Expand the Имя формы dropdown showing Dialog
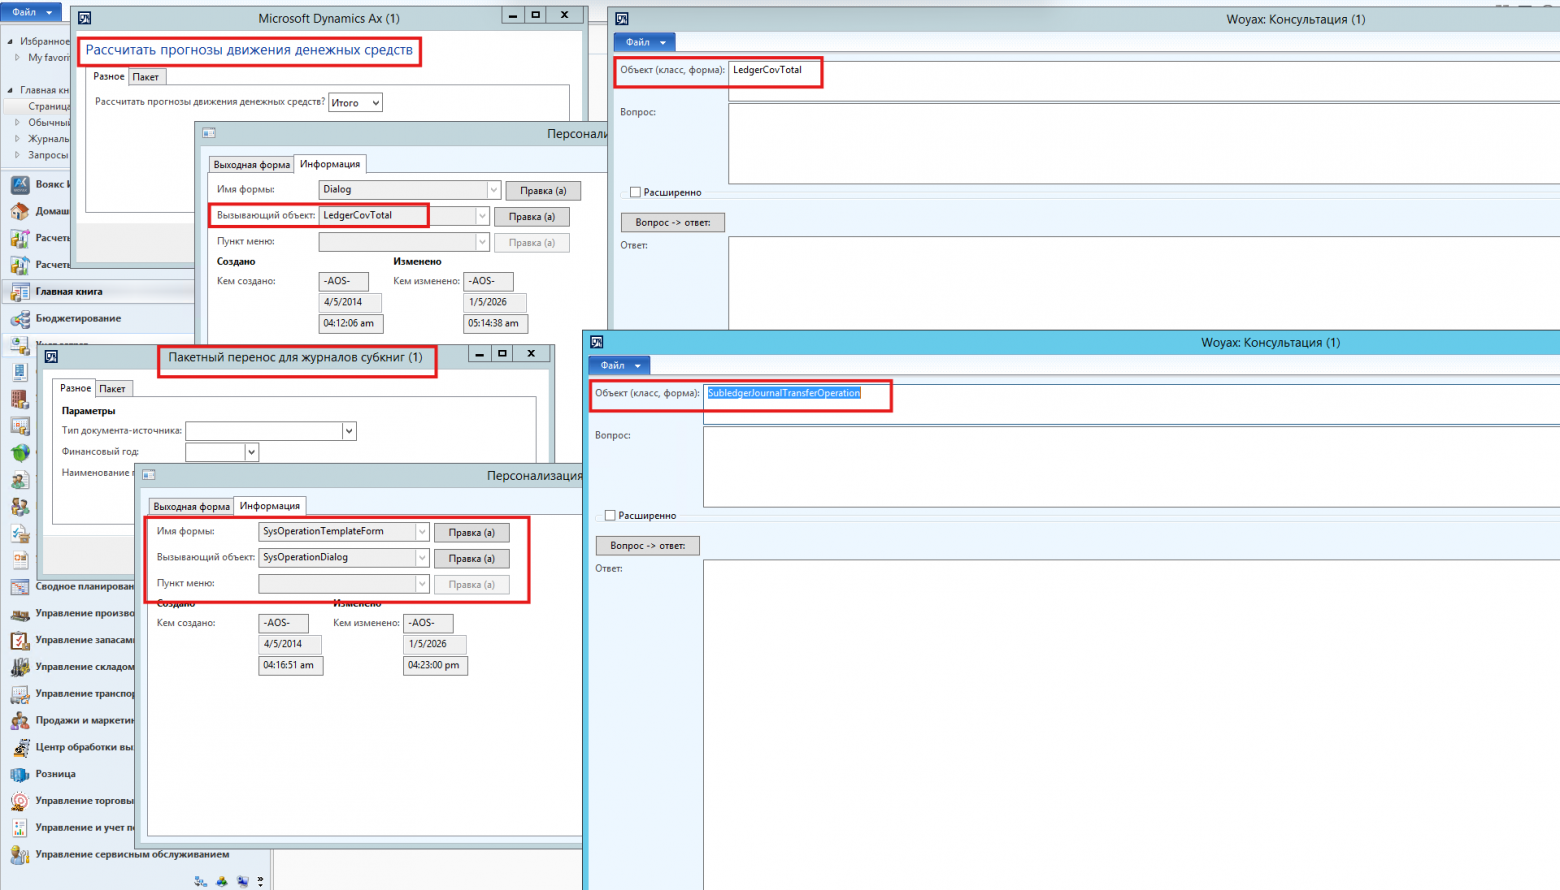This screenshot has height=890, width=1560. pos(494,190)
